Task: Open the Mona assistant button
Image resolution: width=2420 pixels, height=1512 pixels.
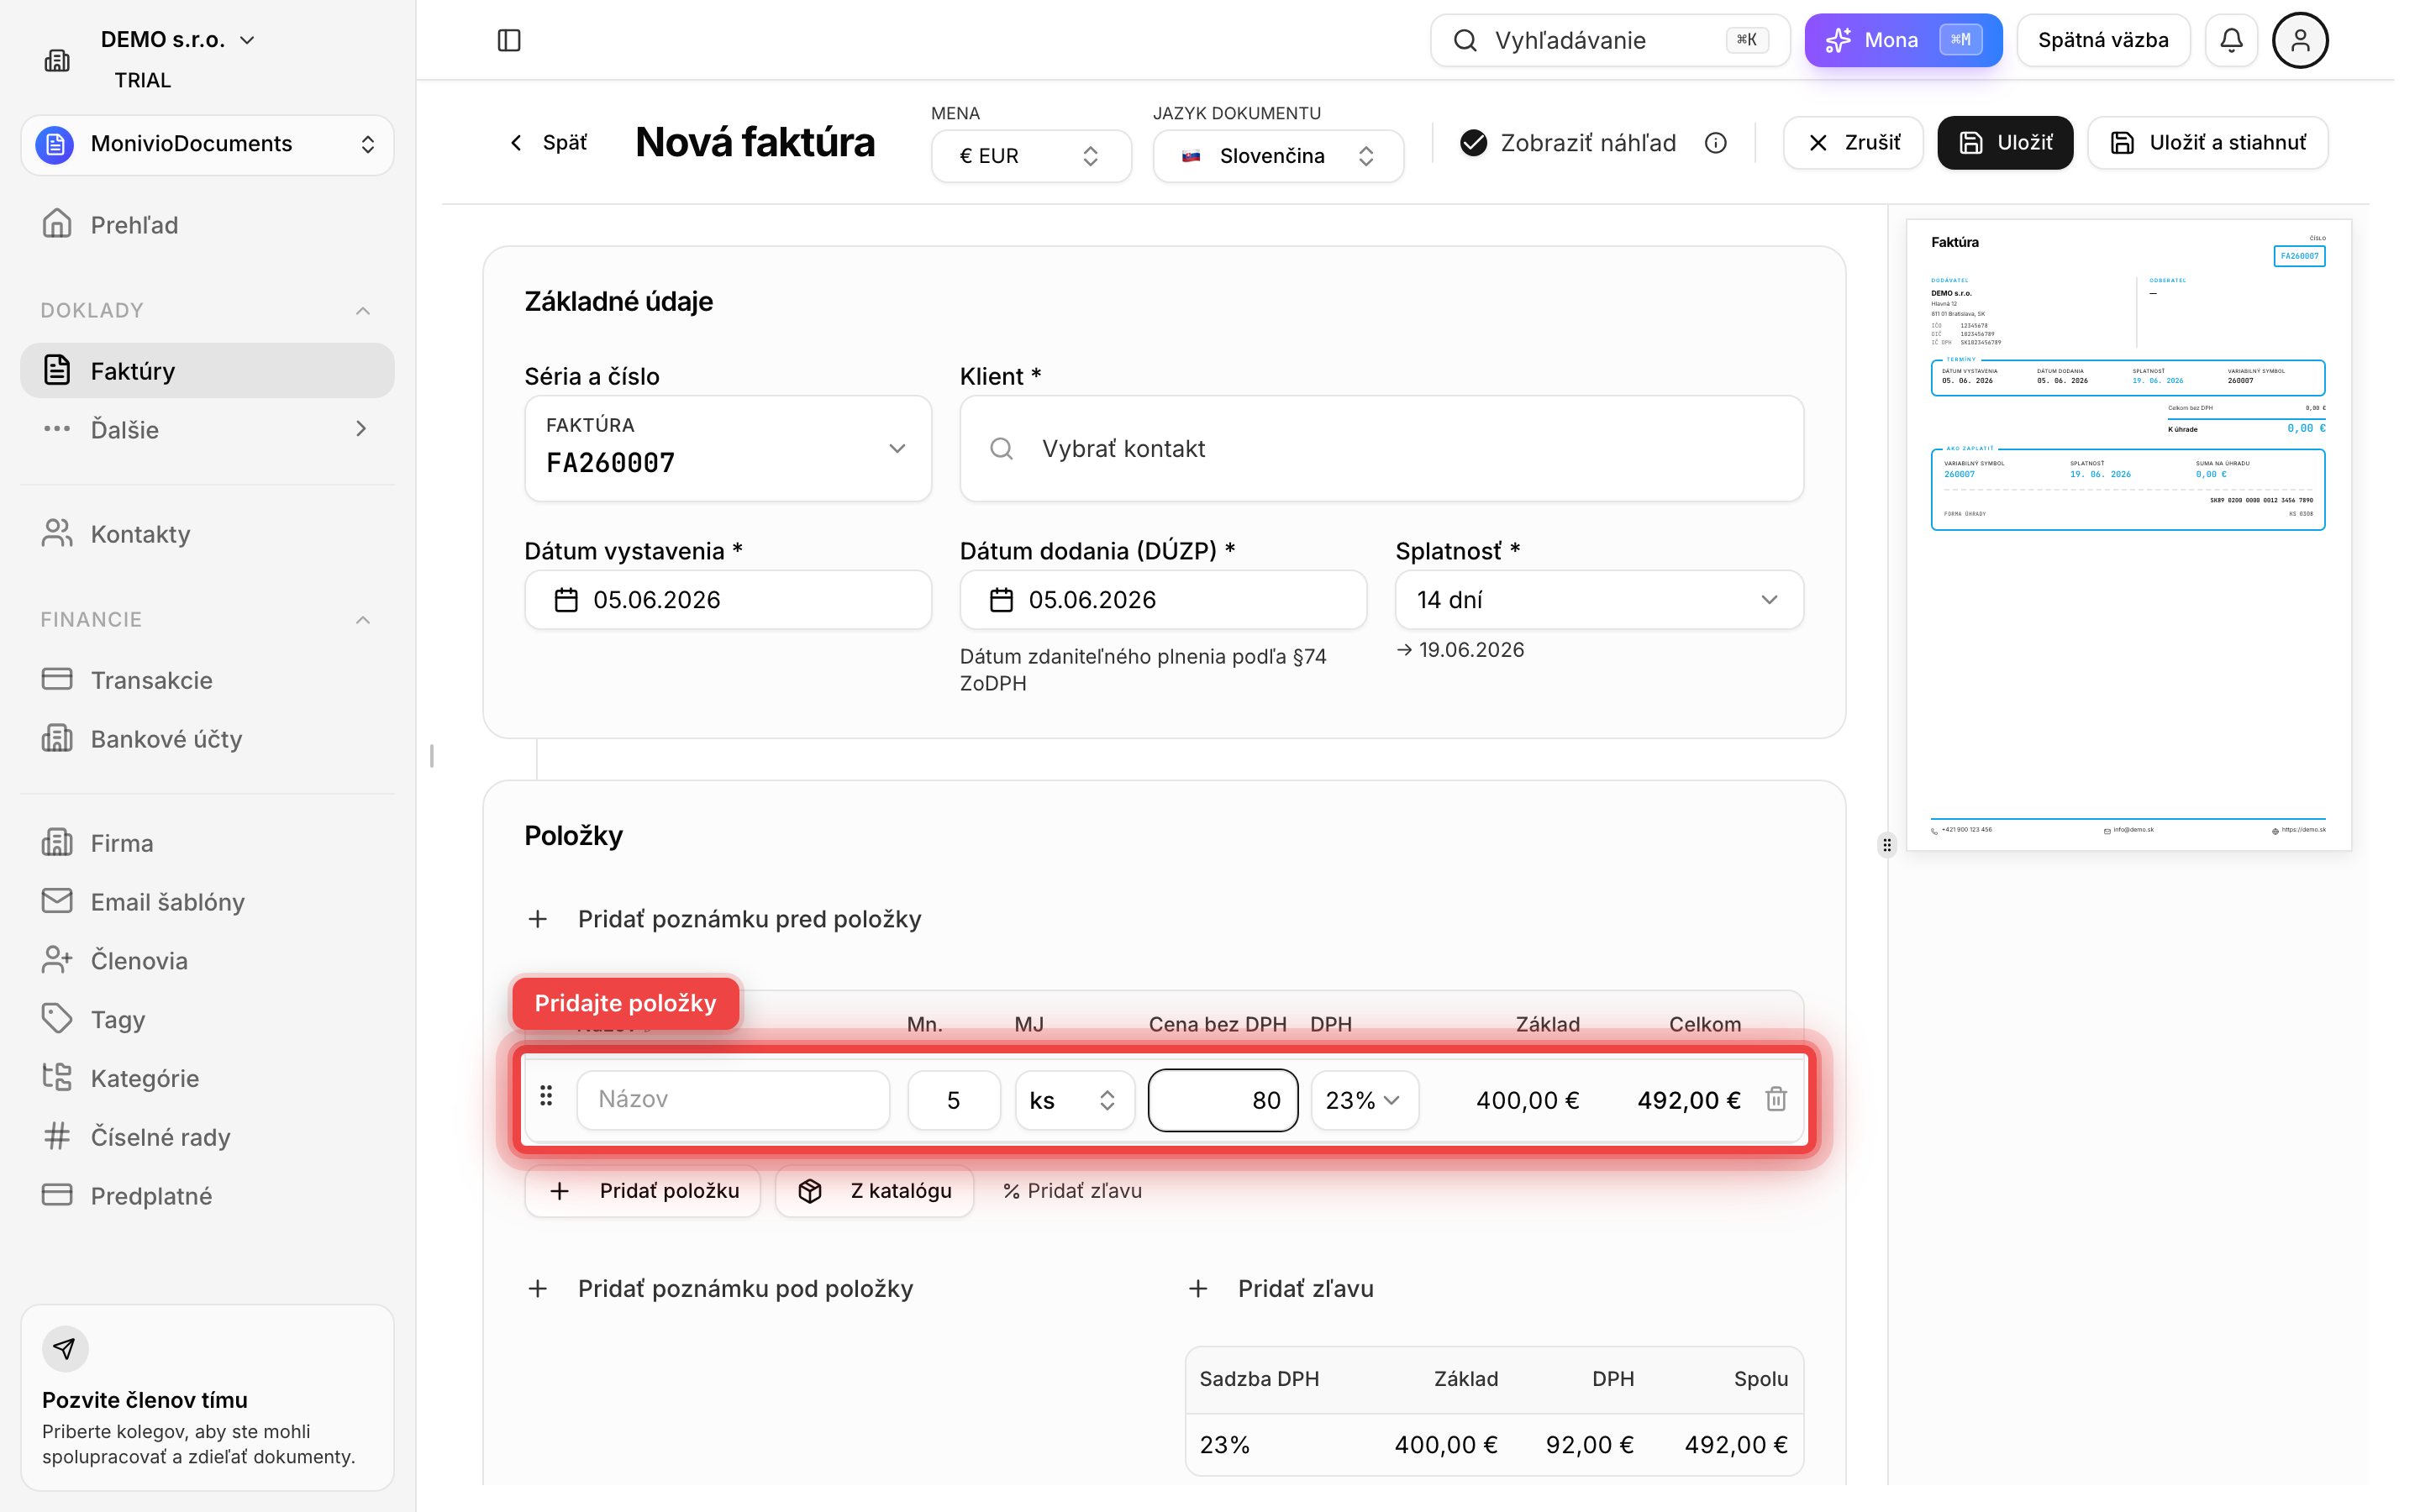Action: coord(1902,40)
